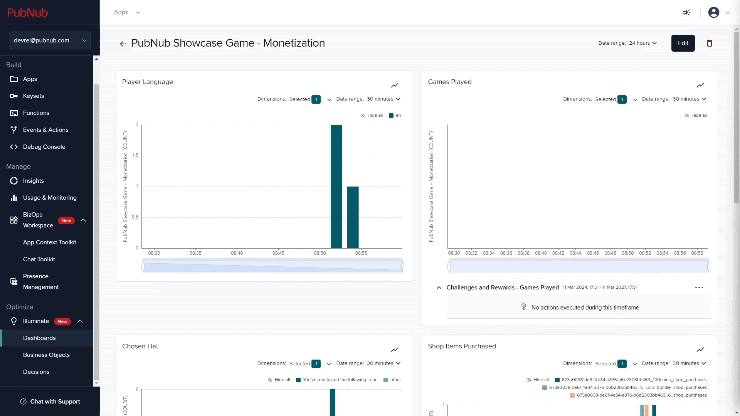This screenshot has width=740, height=416.
Task: Open Dimensions dropdown on Games Played card
Action: click(600, 100)
